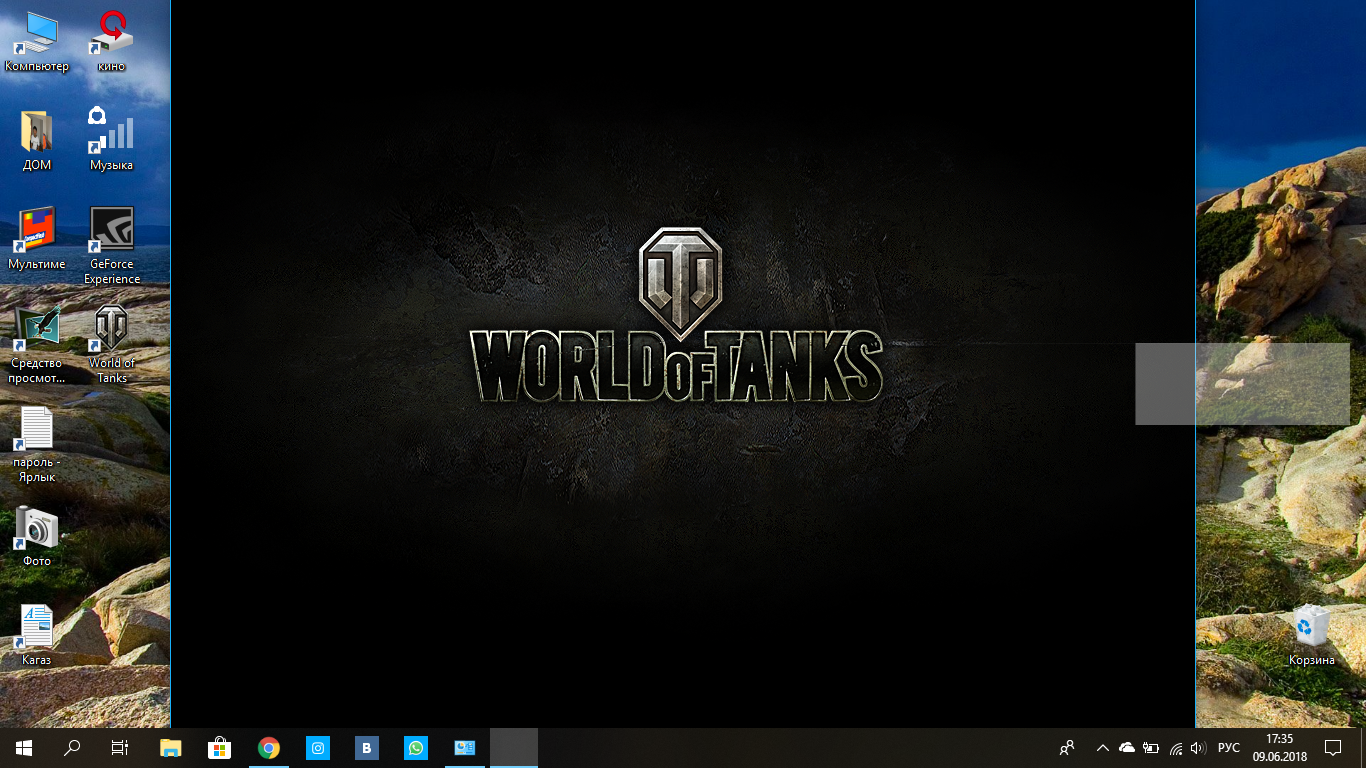1366x768 pixels.
Task: Open the Instagram taskbar app
Action: click(318, 747)
